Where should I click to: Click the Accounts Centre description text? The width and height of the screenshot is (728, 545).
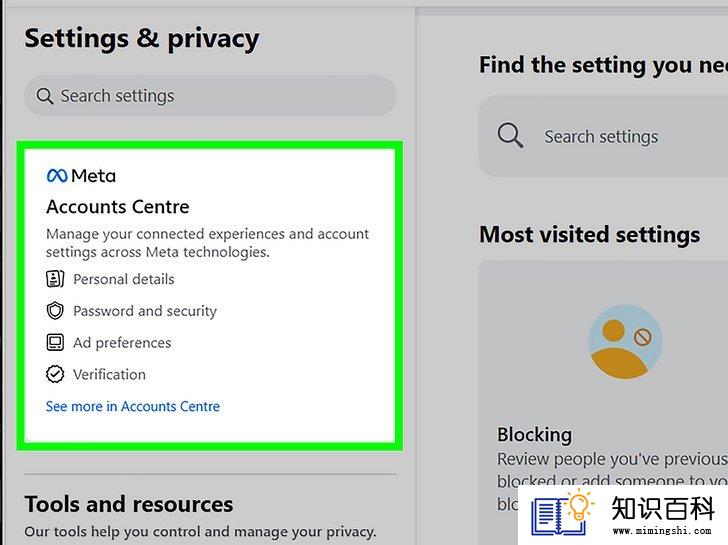coord(207,243)
